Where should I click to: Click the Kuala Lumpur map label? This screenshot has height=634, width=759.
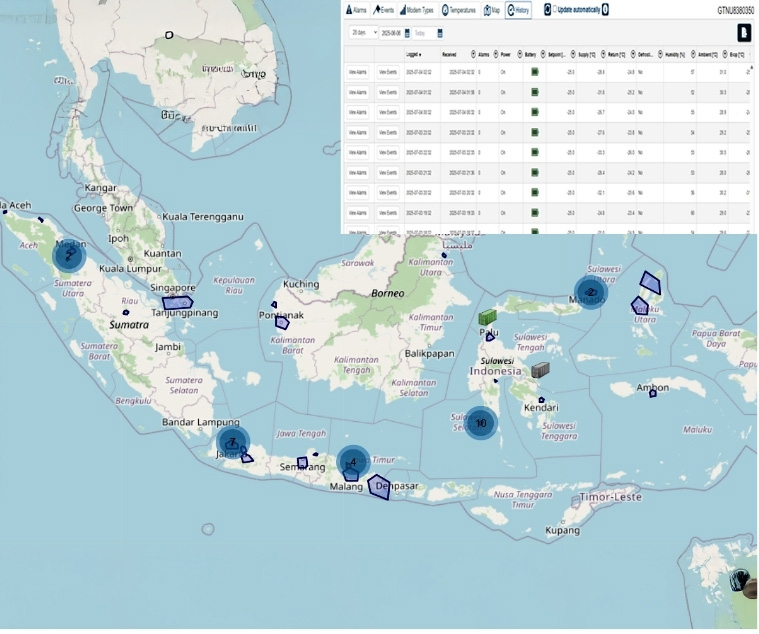[x=130, y=269]
